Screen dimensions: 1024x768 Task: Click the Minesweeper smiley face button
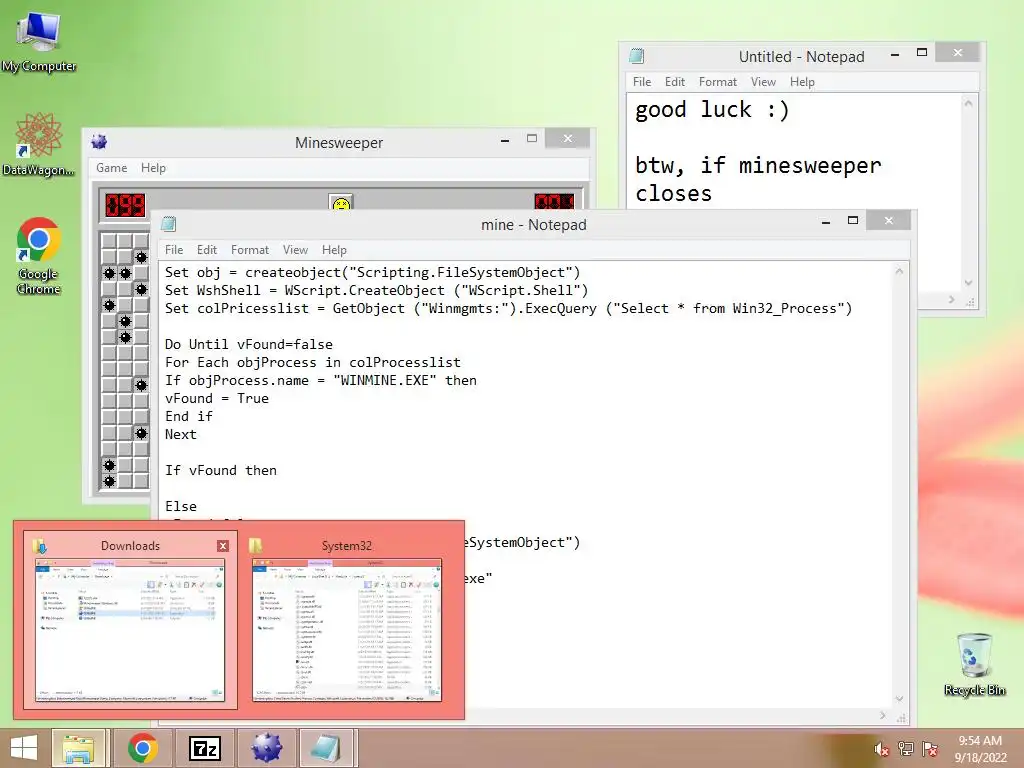(341, 202)
